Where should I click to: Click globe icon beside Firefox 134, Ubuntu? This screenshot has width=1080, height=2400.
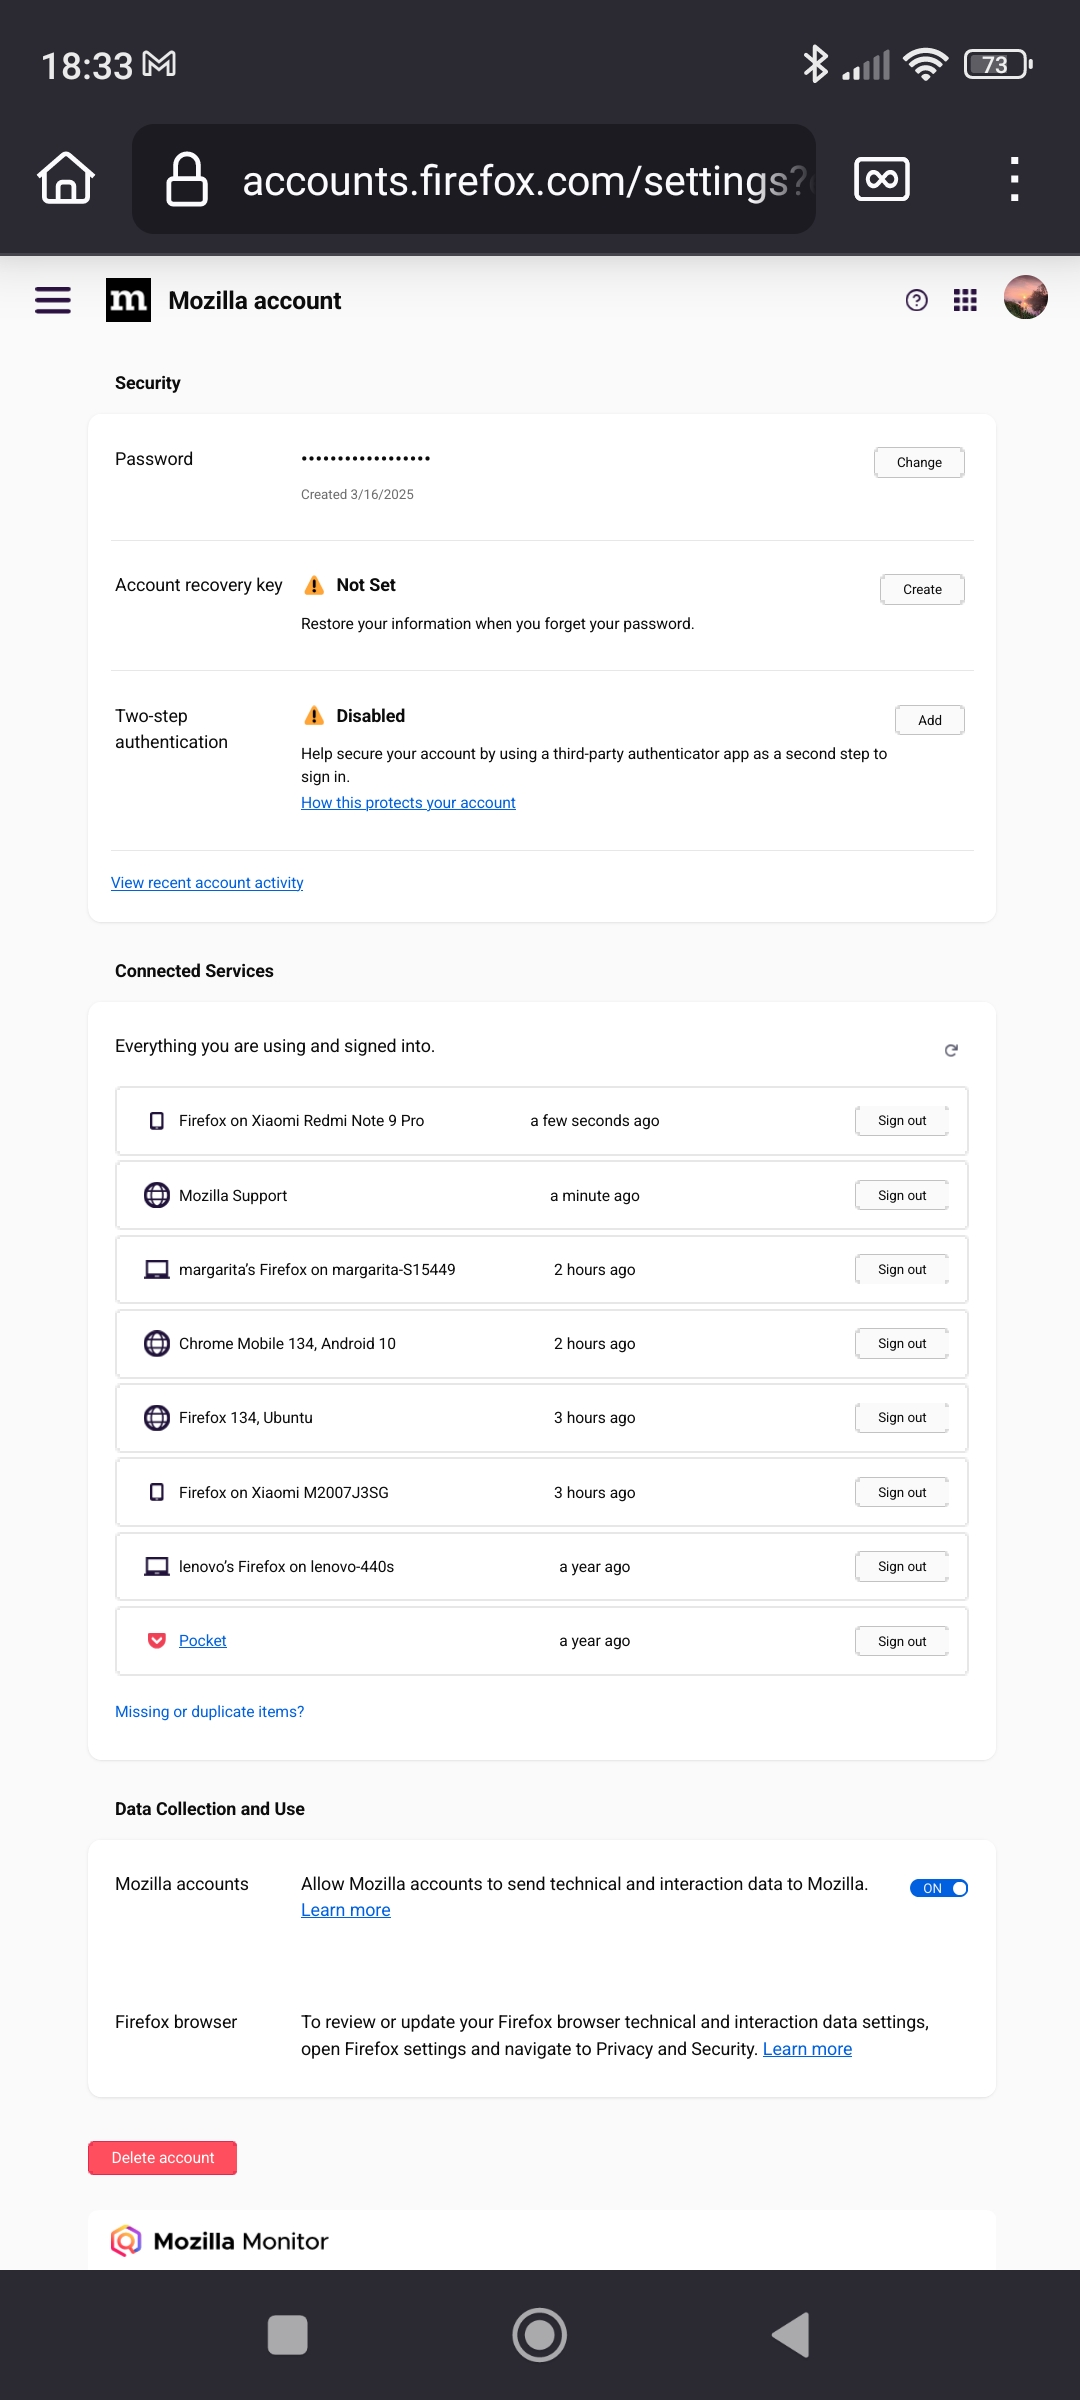tap(157, 1418)
